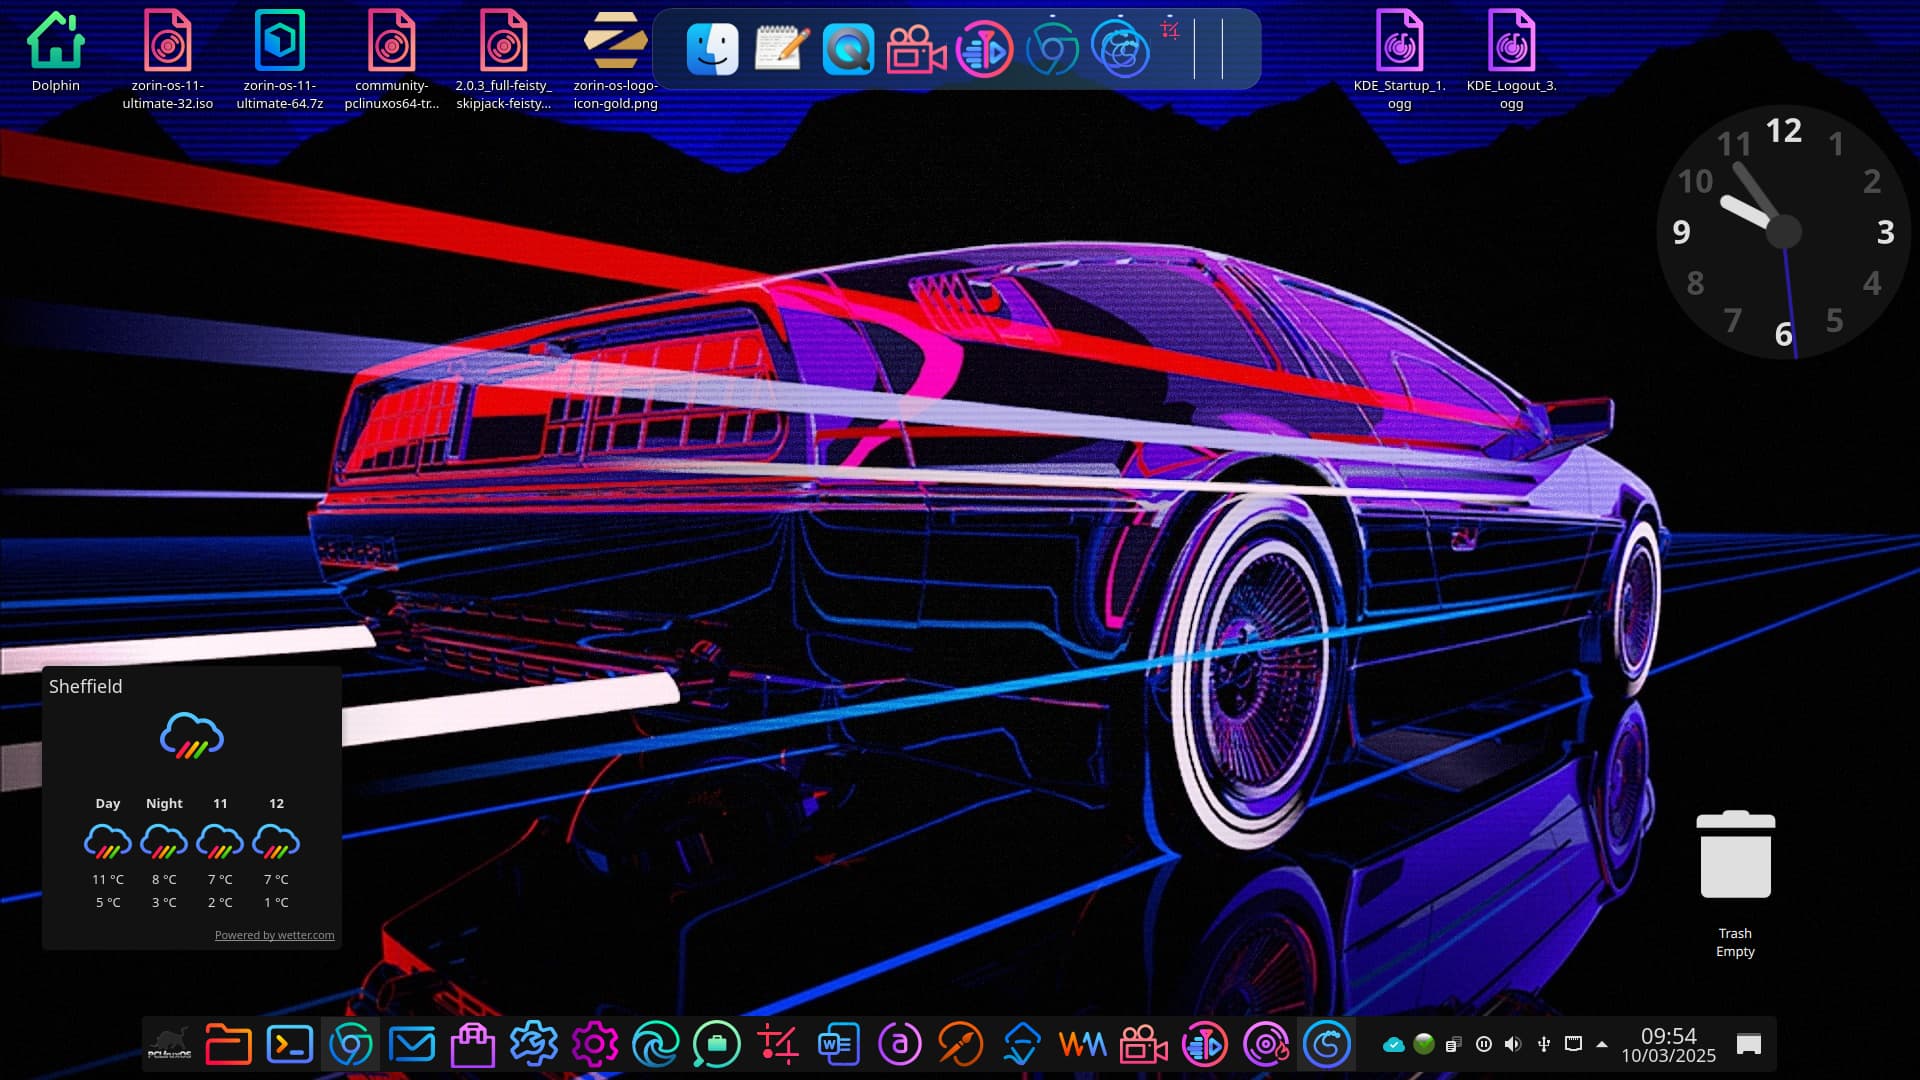Launch the Microsoft Edge browser from the panel
Image resolution: width=1920 pixels, height=1080 pixels.
(x=655, y=1044)
